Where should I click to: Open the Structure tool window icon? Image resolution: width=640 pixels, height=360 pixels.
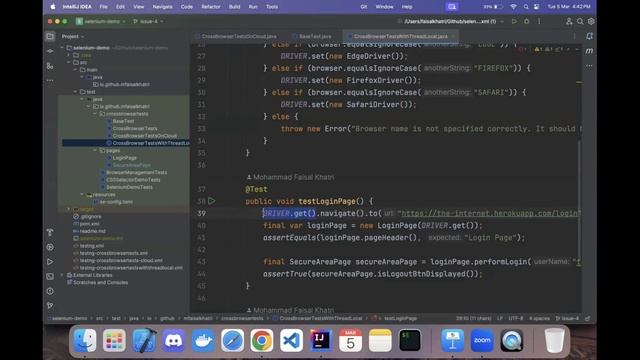coord(50,66)
